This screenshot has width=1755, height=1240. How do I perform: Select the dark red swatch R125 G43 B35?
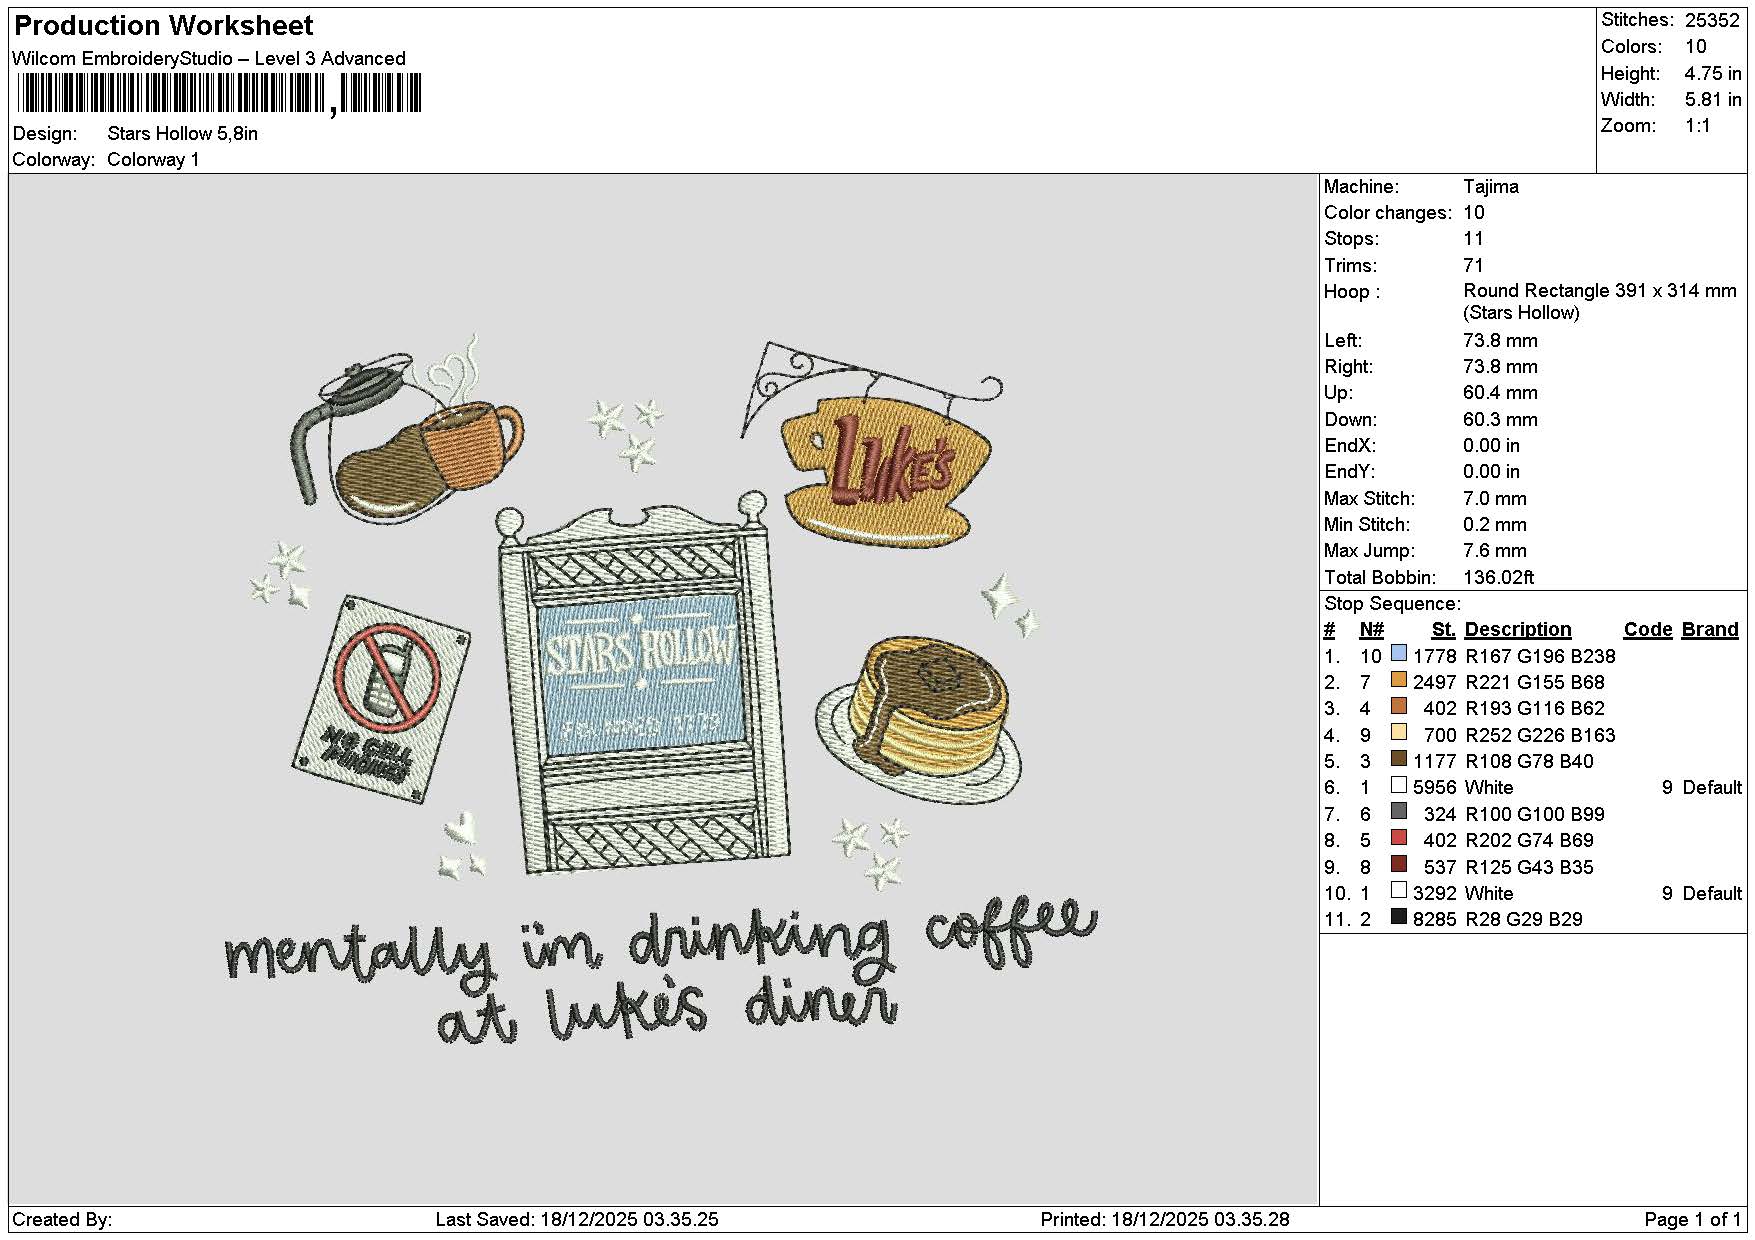[x=1398, y=865]
